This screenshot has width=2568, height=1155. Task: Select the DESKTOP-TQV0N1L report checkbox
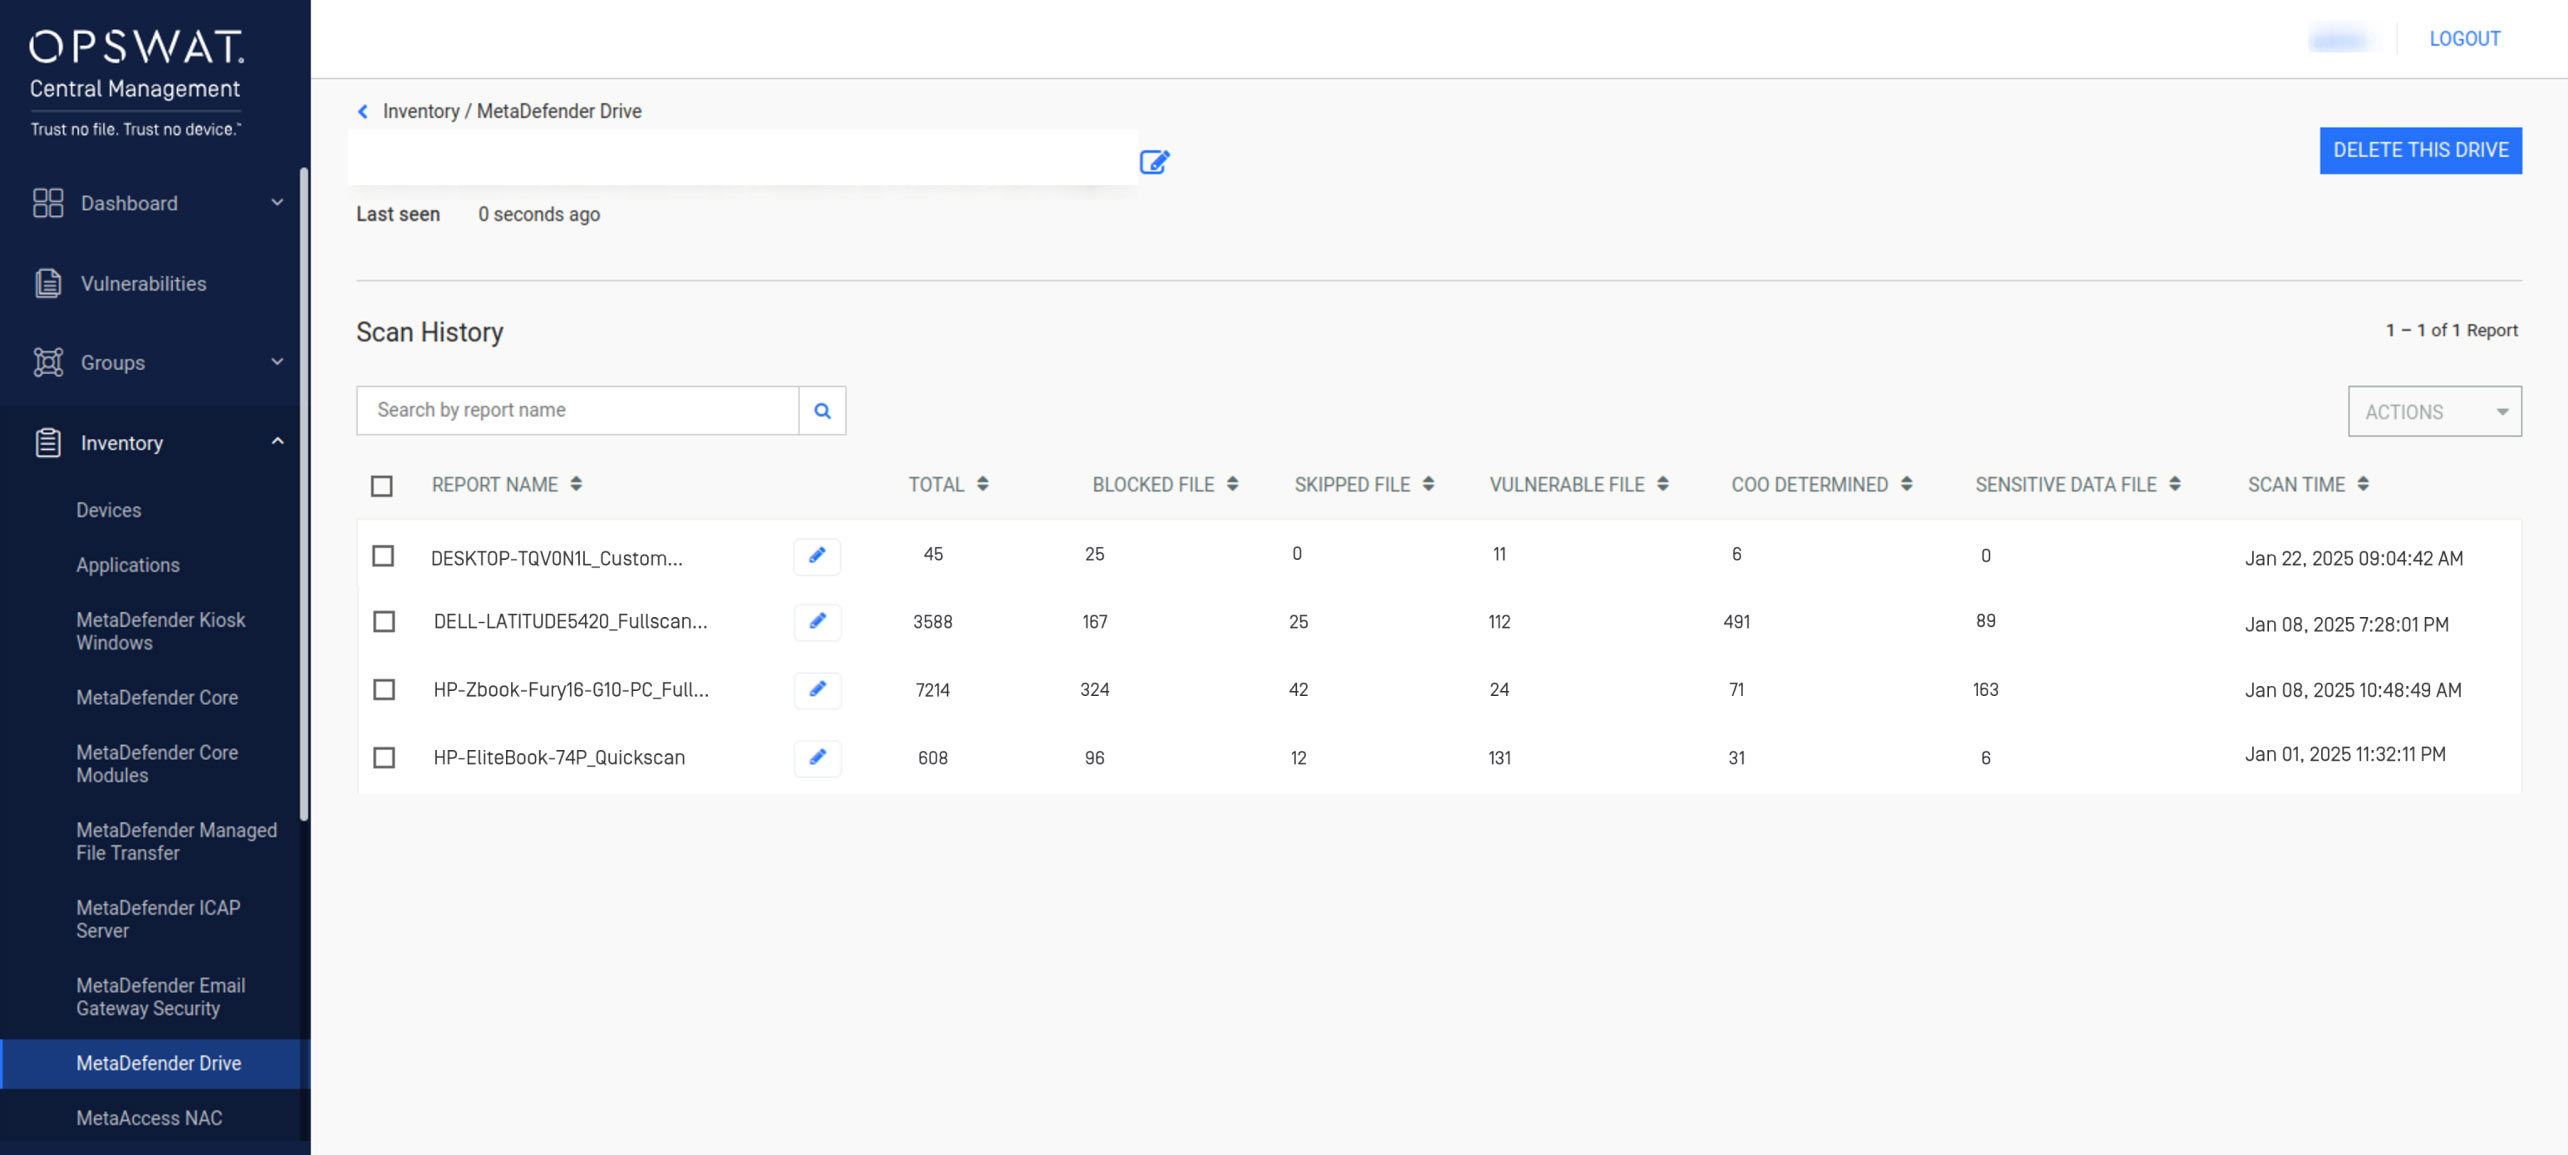click(383, 556)
